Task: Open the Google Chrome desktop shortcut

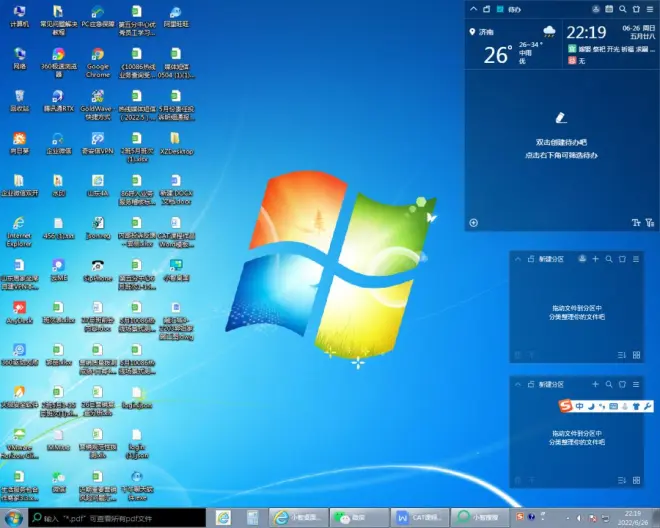Action: pyautogui.click(x=98, y=56)
